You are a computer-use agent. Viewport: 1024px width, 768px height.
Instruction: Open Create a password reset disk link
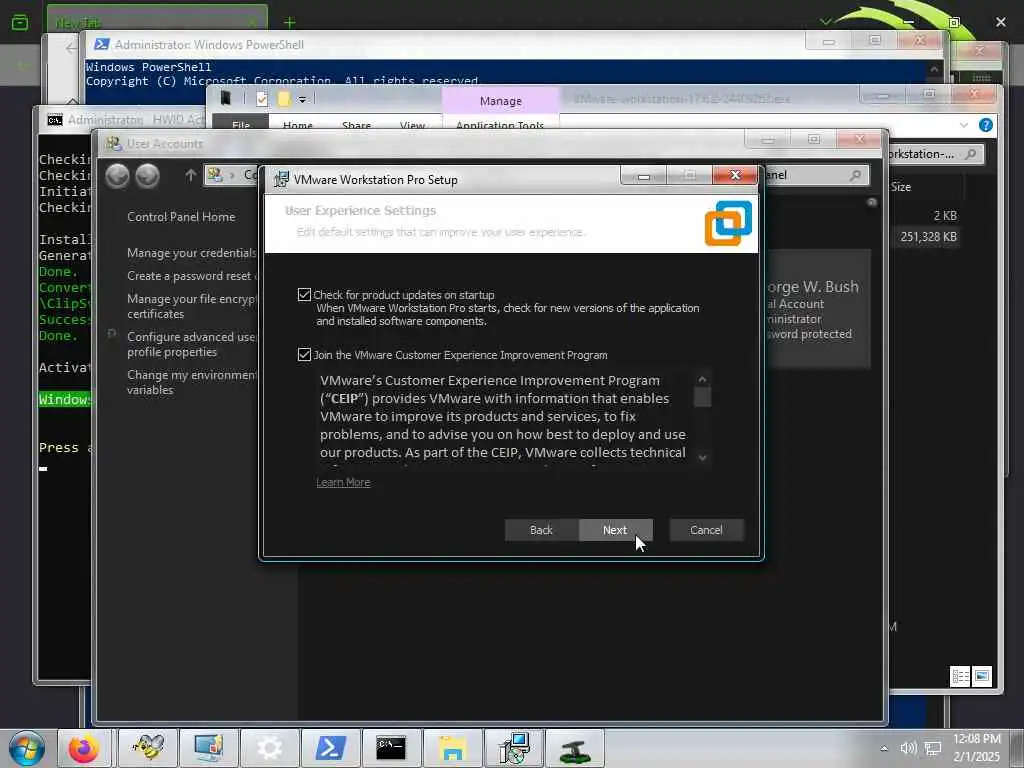(x=192, y=276)
